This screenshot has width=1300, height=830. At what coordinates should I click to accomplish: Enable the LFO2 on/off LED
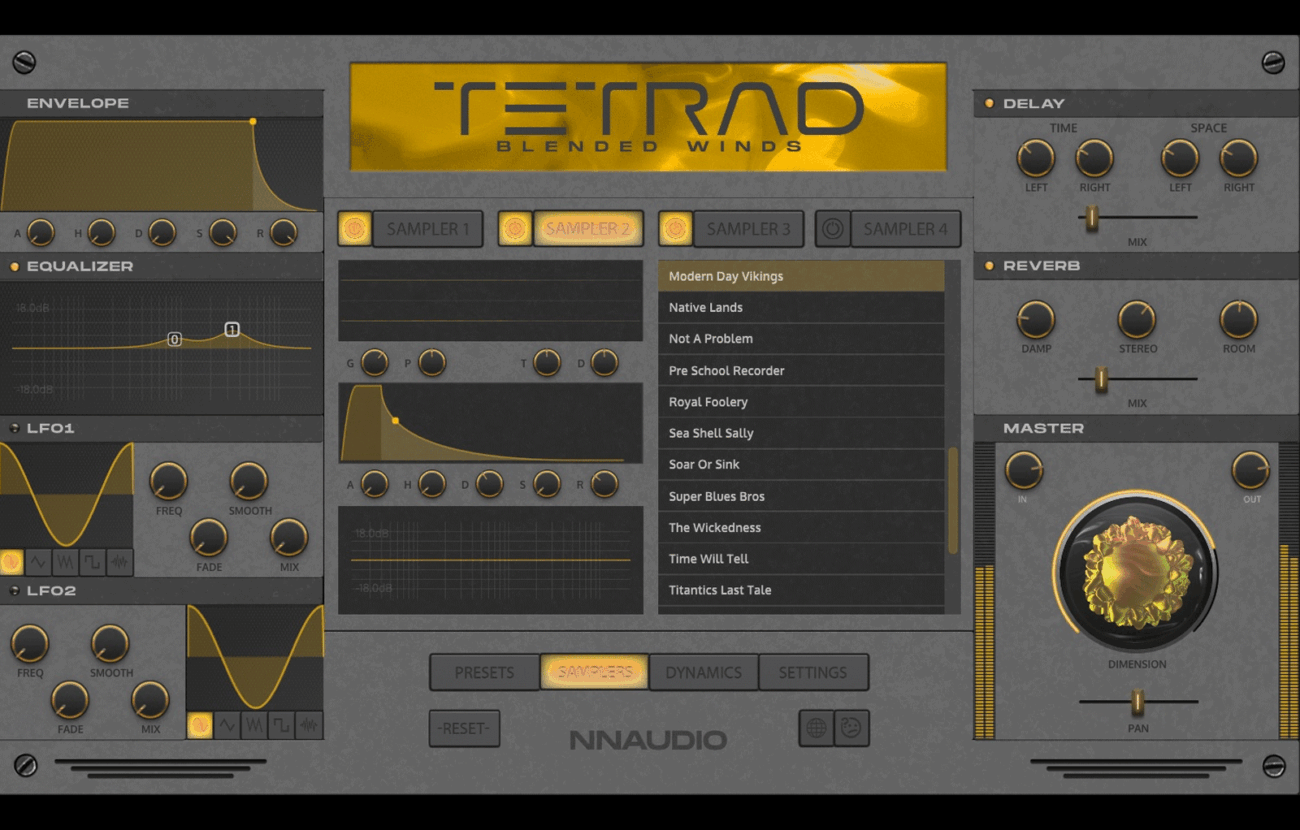14,591
